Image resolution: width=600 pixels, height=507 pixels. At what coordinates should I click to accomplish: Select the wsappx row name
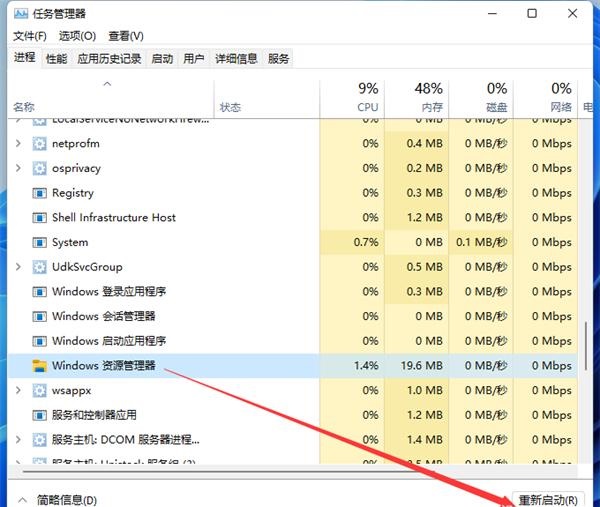pos(72,391)
